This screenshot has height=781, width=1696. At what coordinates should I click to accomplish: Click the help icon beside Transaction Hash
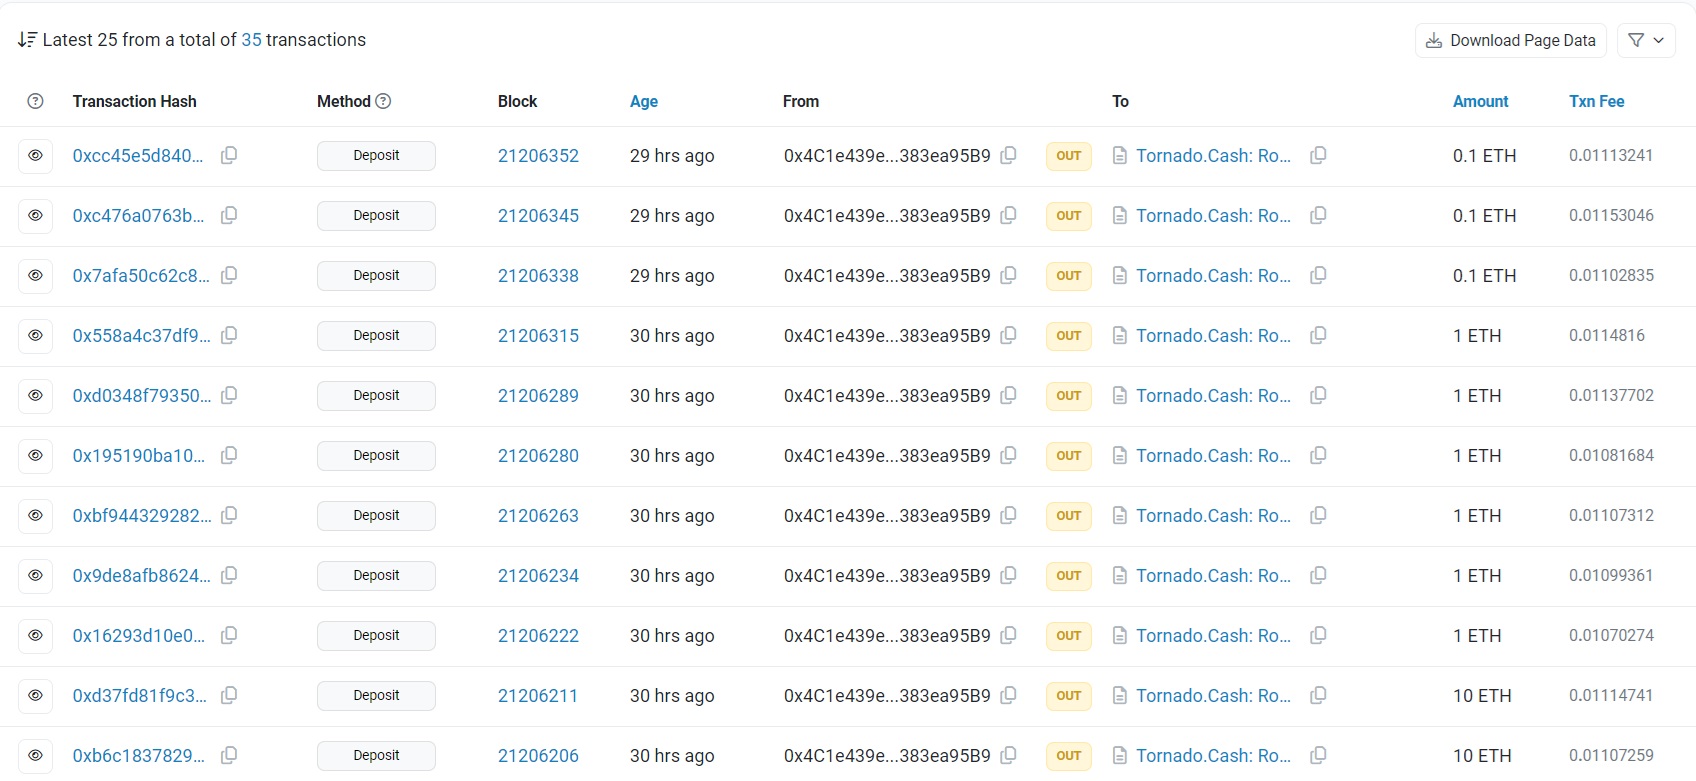tap(36, 101)
